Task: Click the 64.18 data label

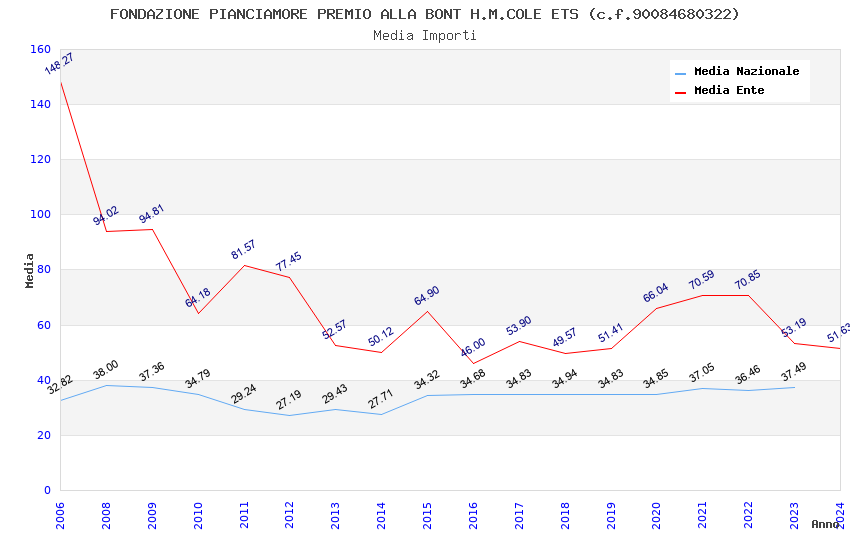Action: pyautogui.click(x=198, y=298)
